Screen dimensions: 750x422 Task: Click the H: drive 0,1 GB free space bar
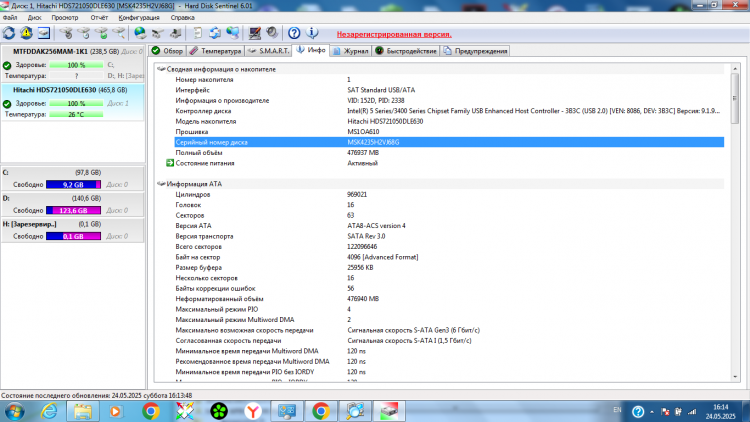click(73, 236)
